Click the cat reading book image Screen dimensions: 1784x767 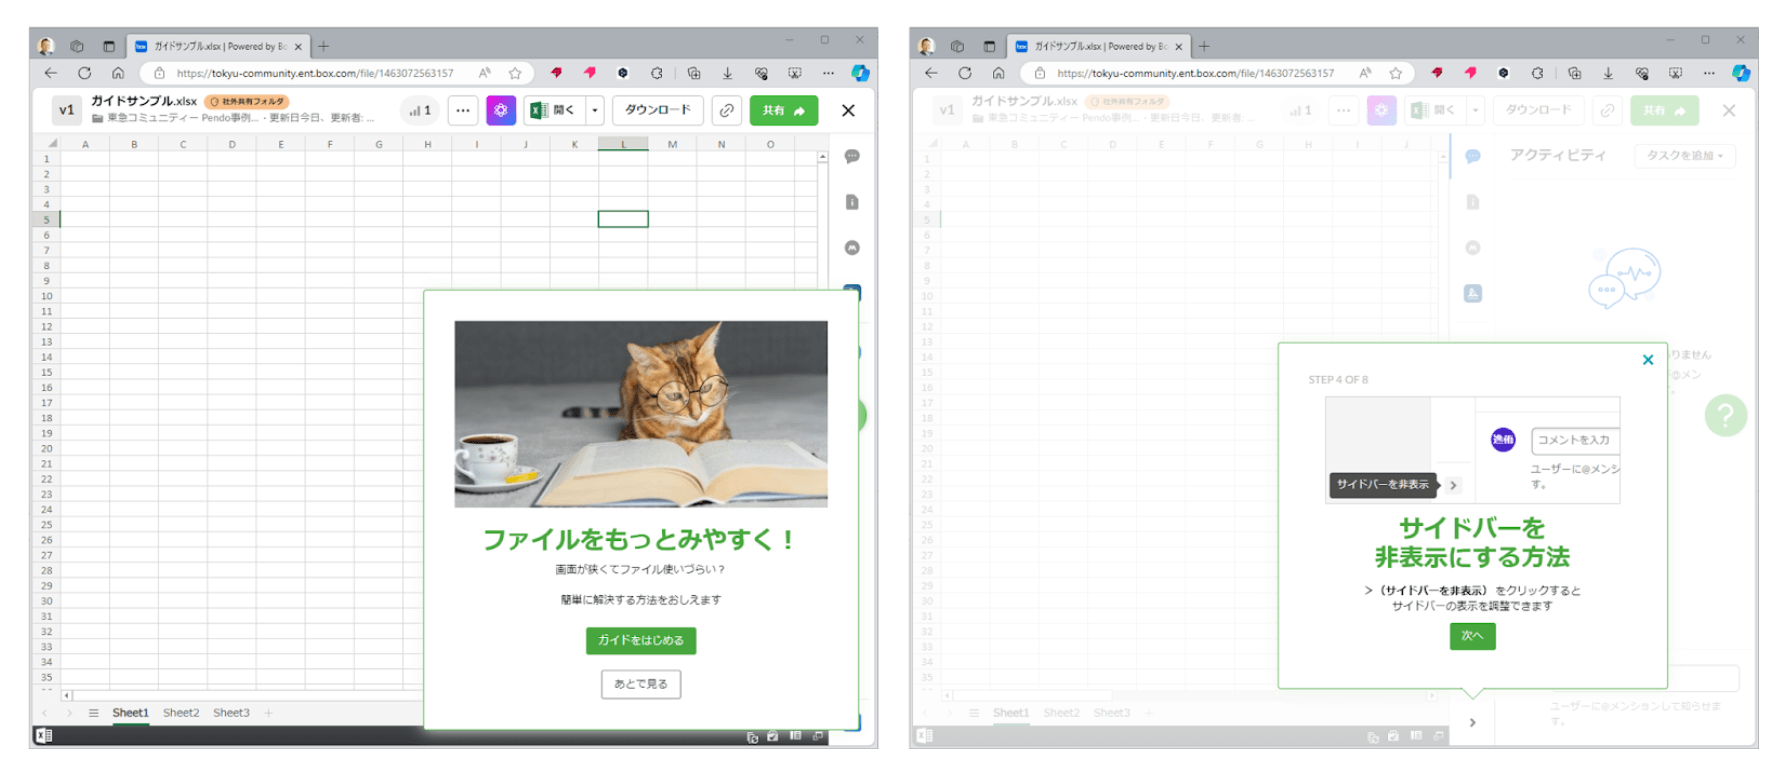(641, 414)
